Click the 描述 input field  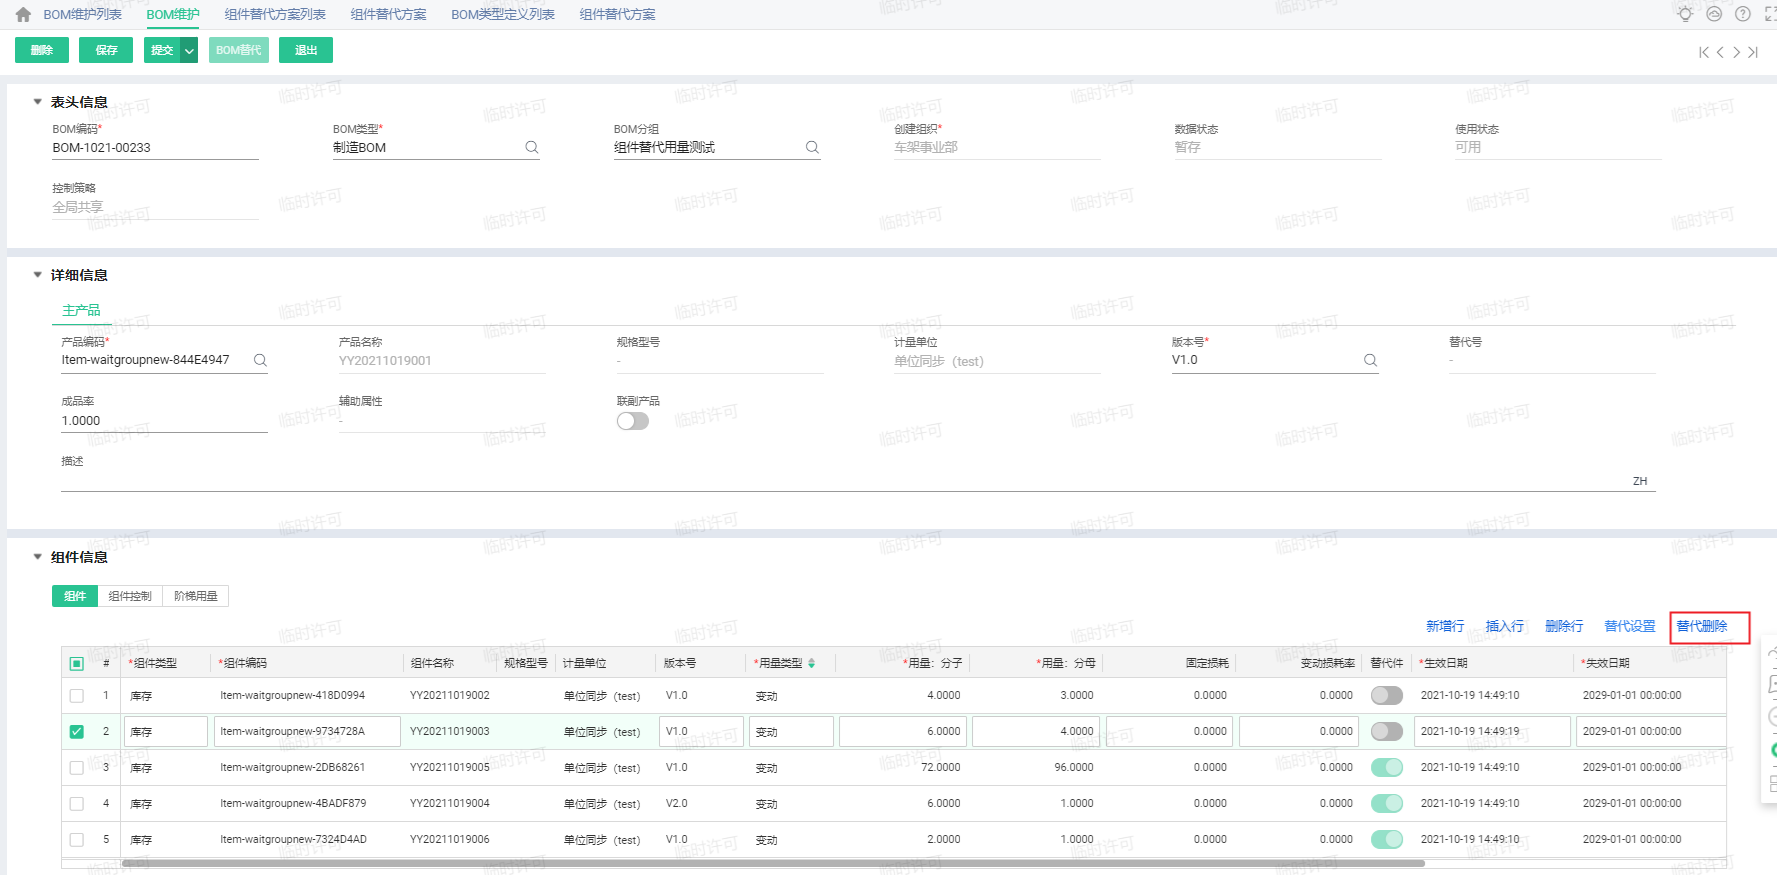(x=858, y=481)
